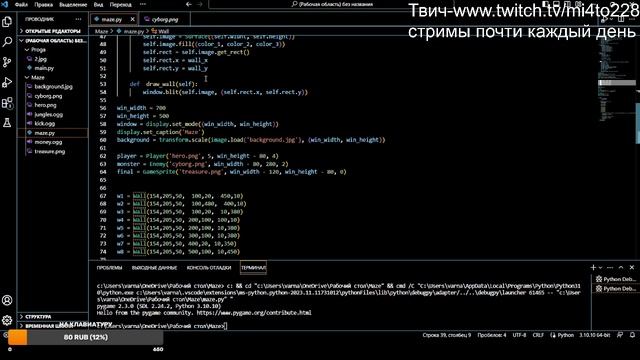This screenshot has width=640, height=360.
Task: Open cyborg.png in the file tree
Action: coord(48,96)
